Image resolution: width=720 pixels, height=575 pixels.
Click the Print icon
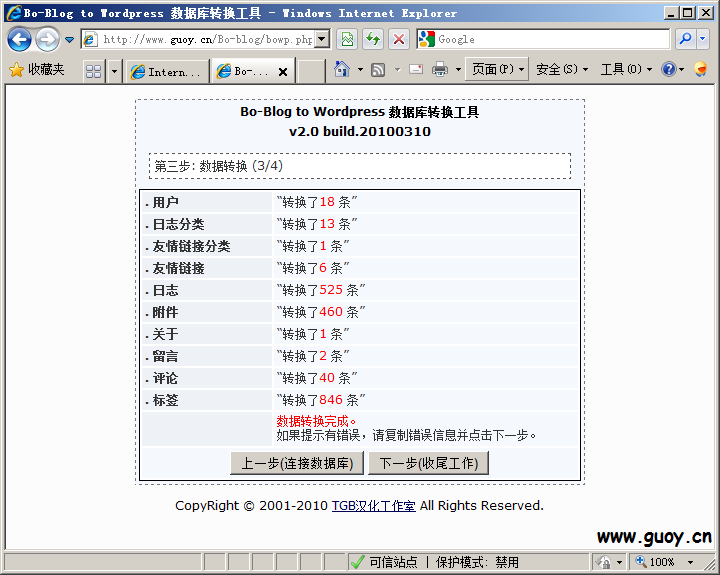[x=440, y=69]
